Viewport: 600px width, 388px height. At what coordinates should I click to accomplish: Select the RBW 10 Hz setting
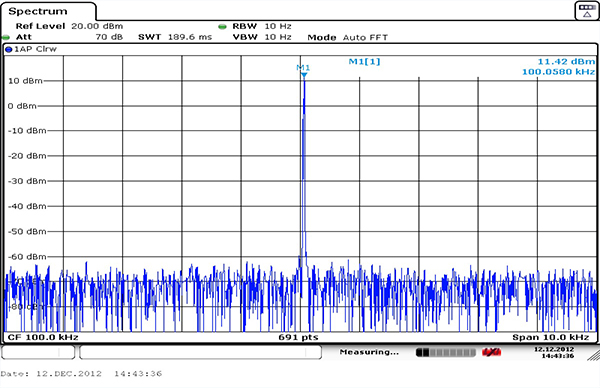tap(262, 26)
